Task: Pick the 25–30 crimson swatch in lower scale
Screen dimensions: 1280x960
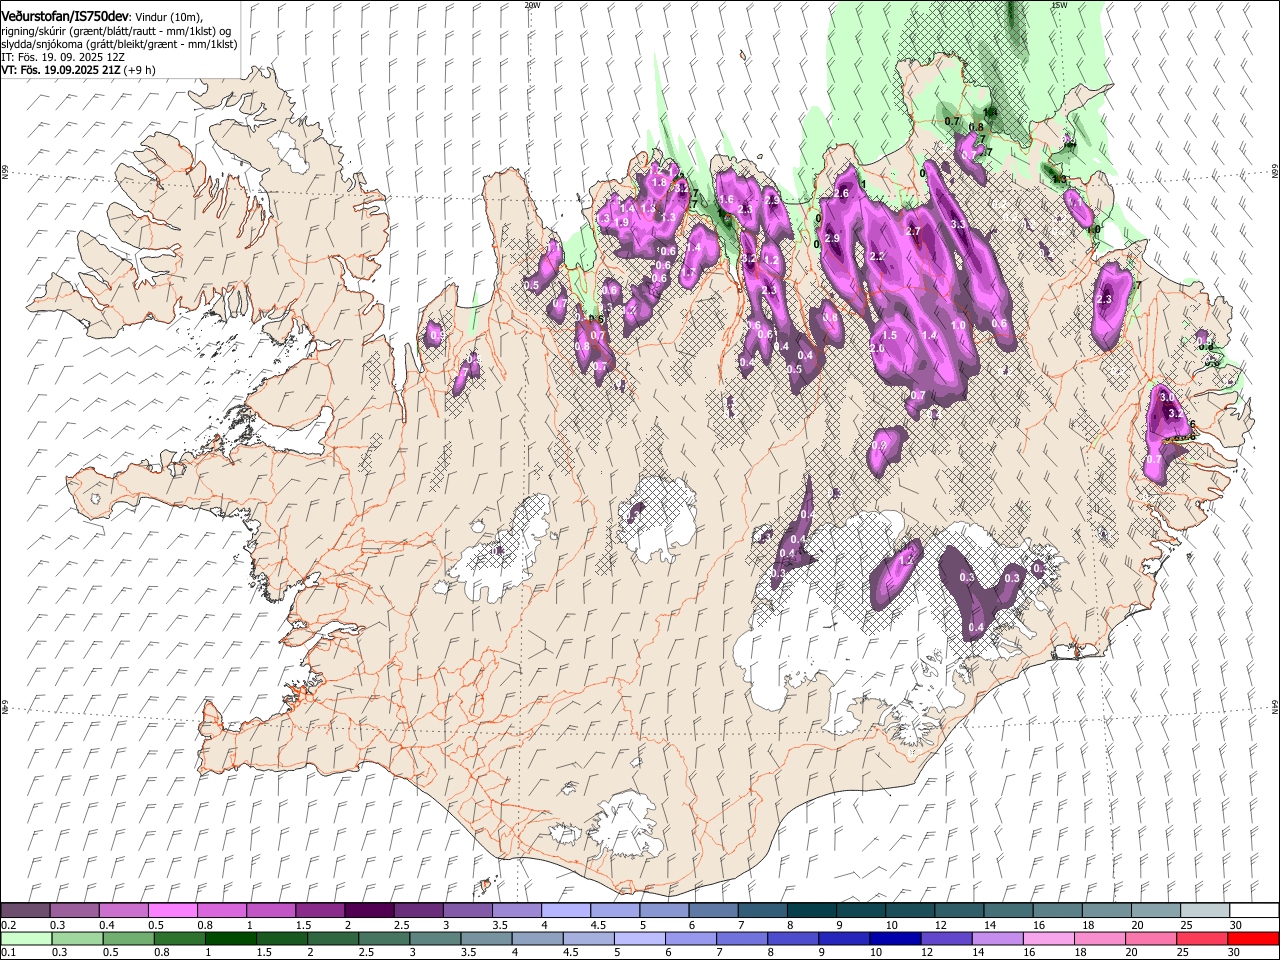Action: click(1201, 938)
